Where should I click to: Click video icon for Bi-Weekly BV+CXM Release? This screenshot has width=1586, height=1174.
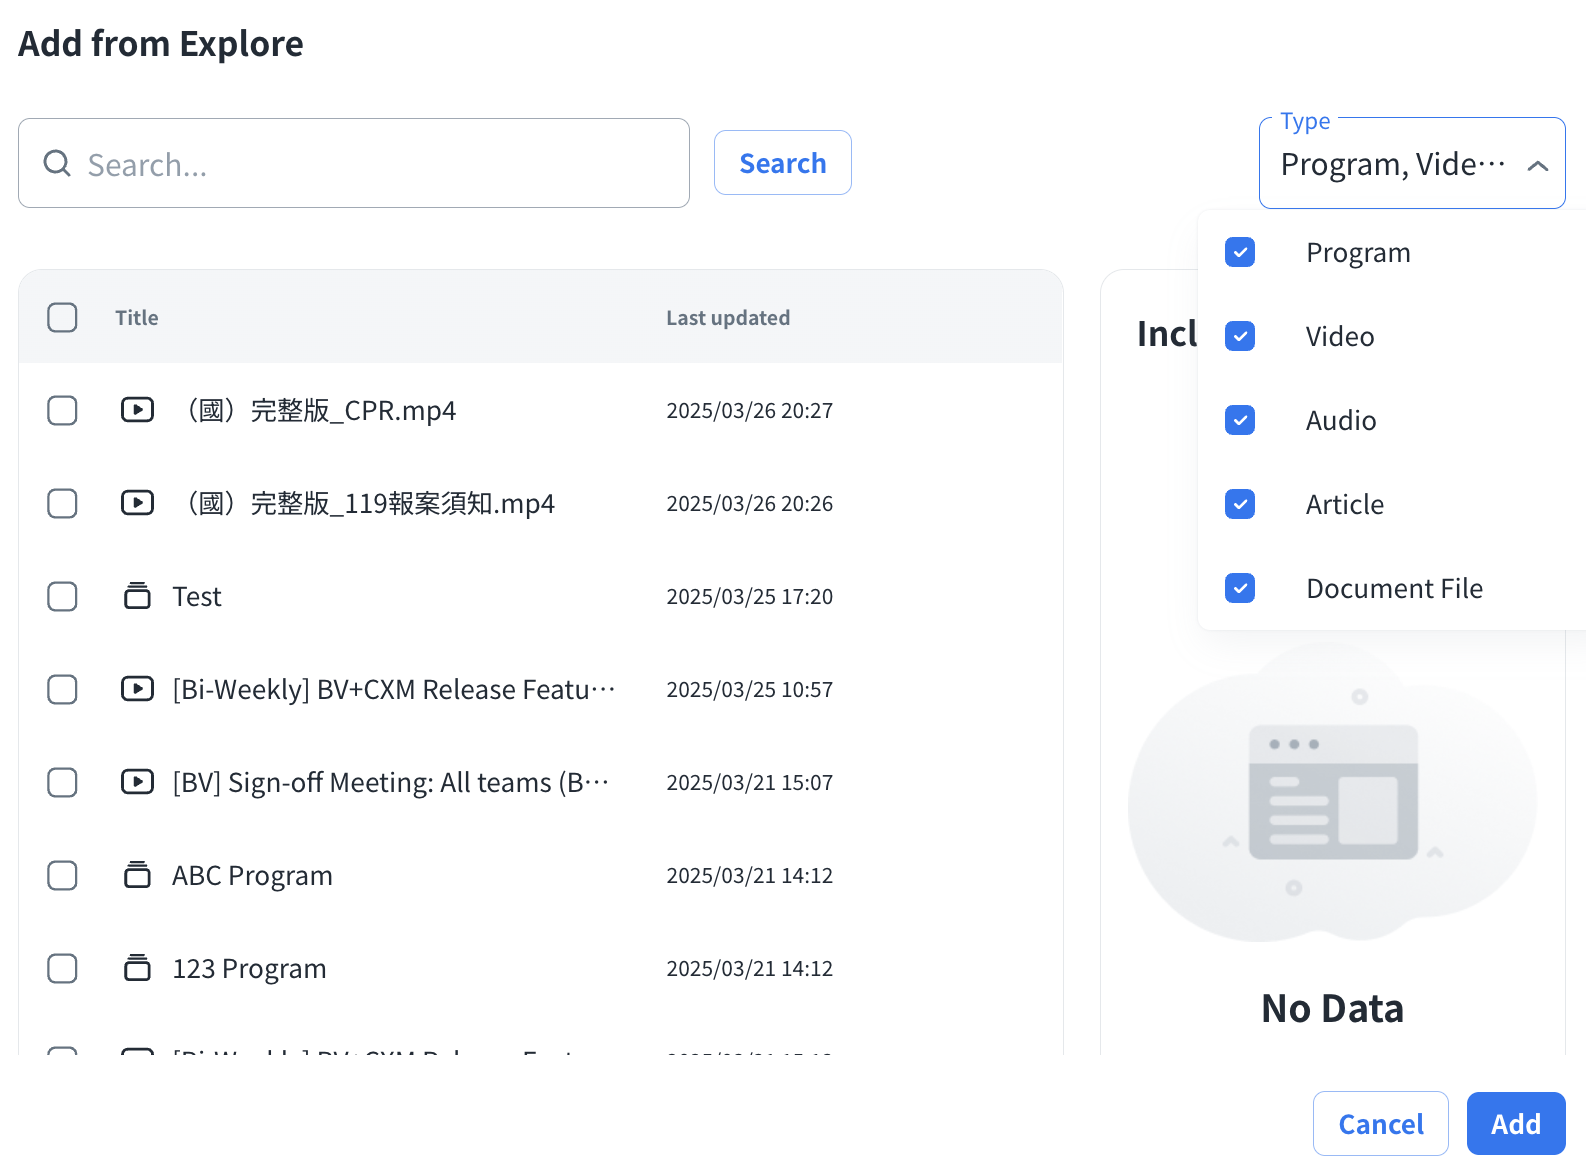coord(137,689)
